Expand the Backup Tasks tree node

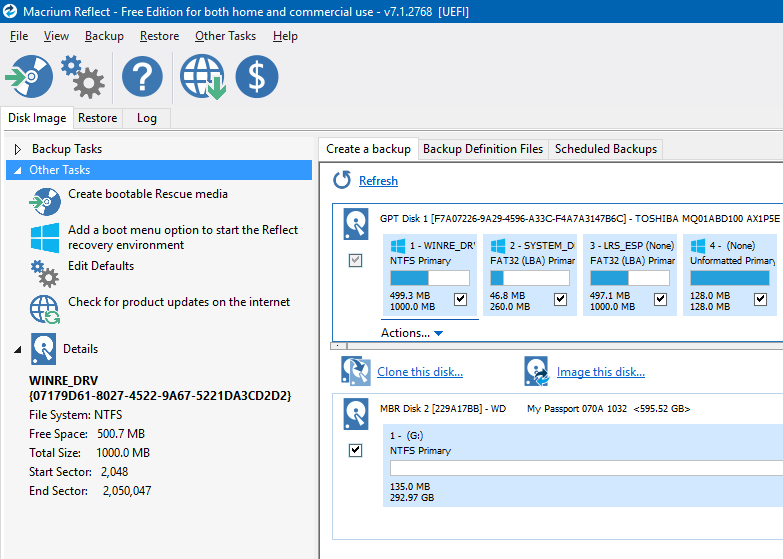click(18, 149)
